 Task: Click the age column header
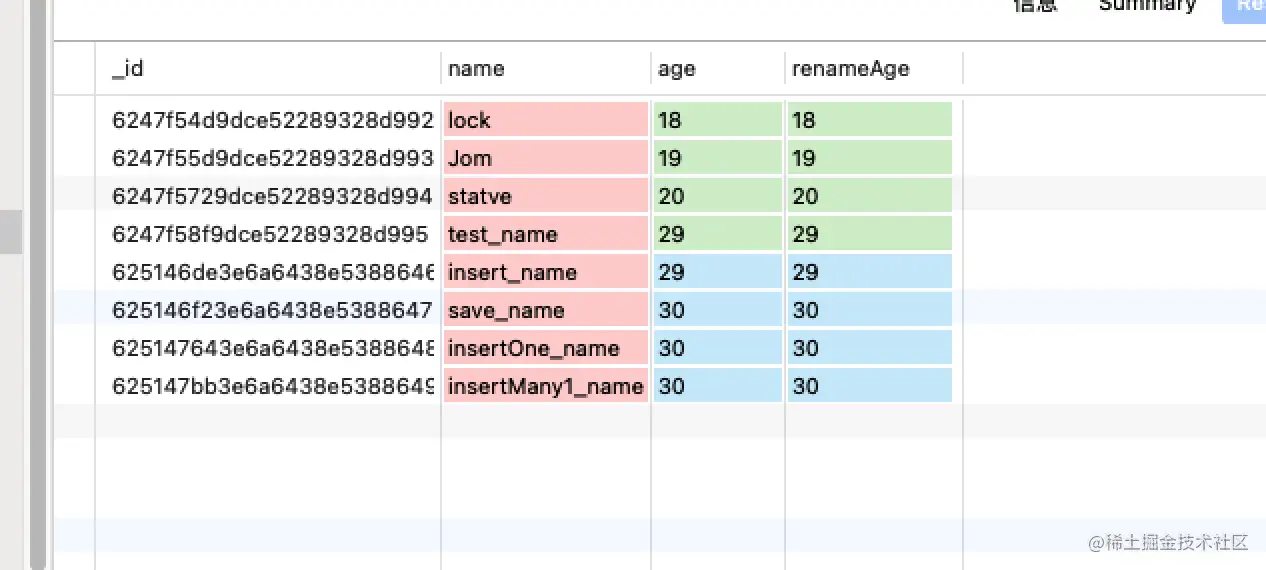coord(718,69)
